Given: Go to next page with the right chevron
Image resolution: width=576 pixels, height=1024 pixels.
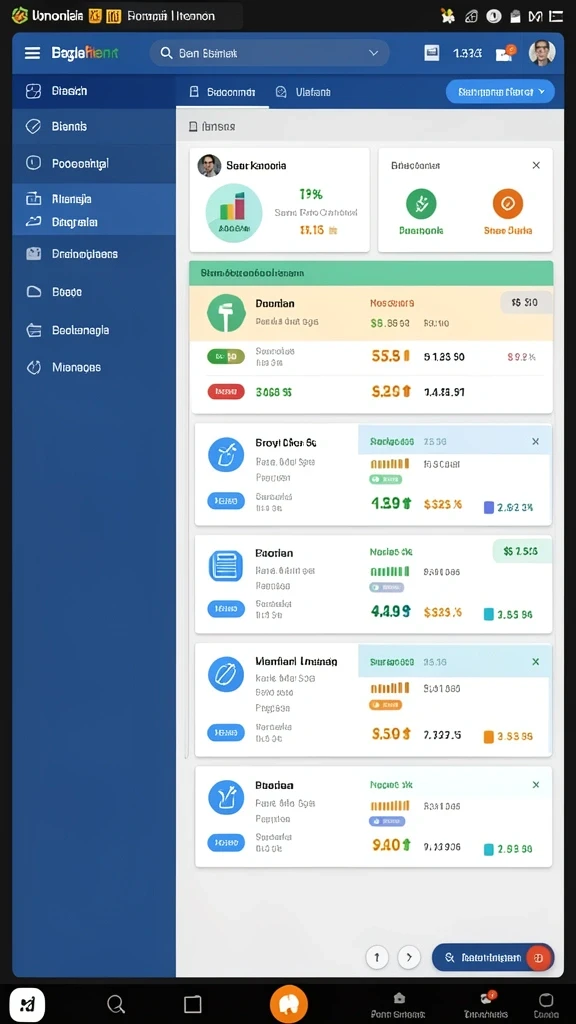Looking at the screenshot, I should [409, 957].
